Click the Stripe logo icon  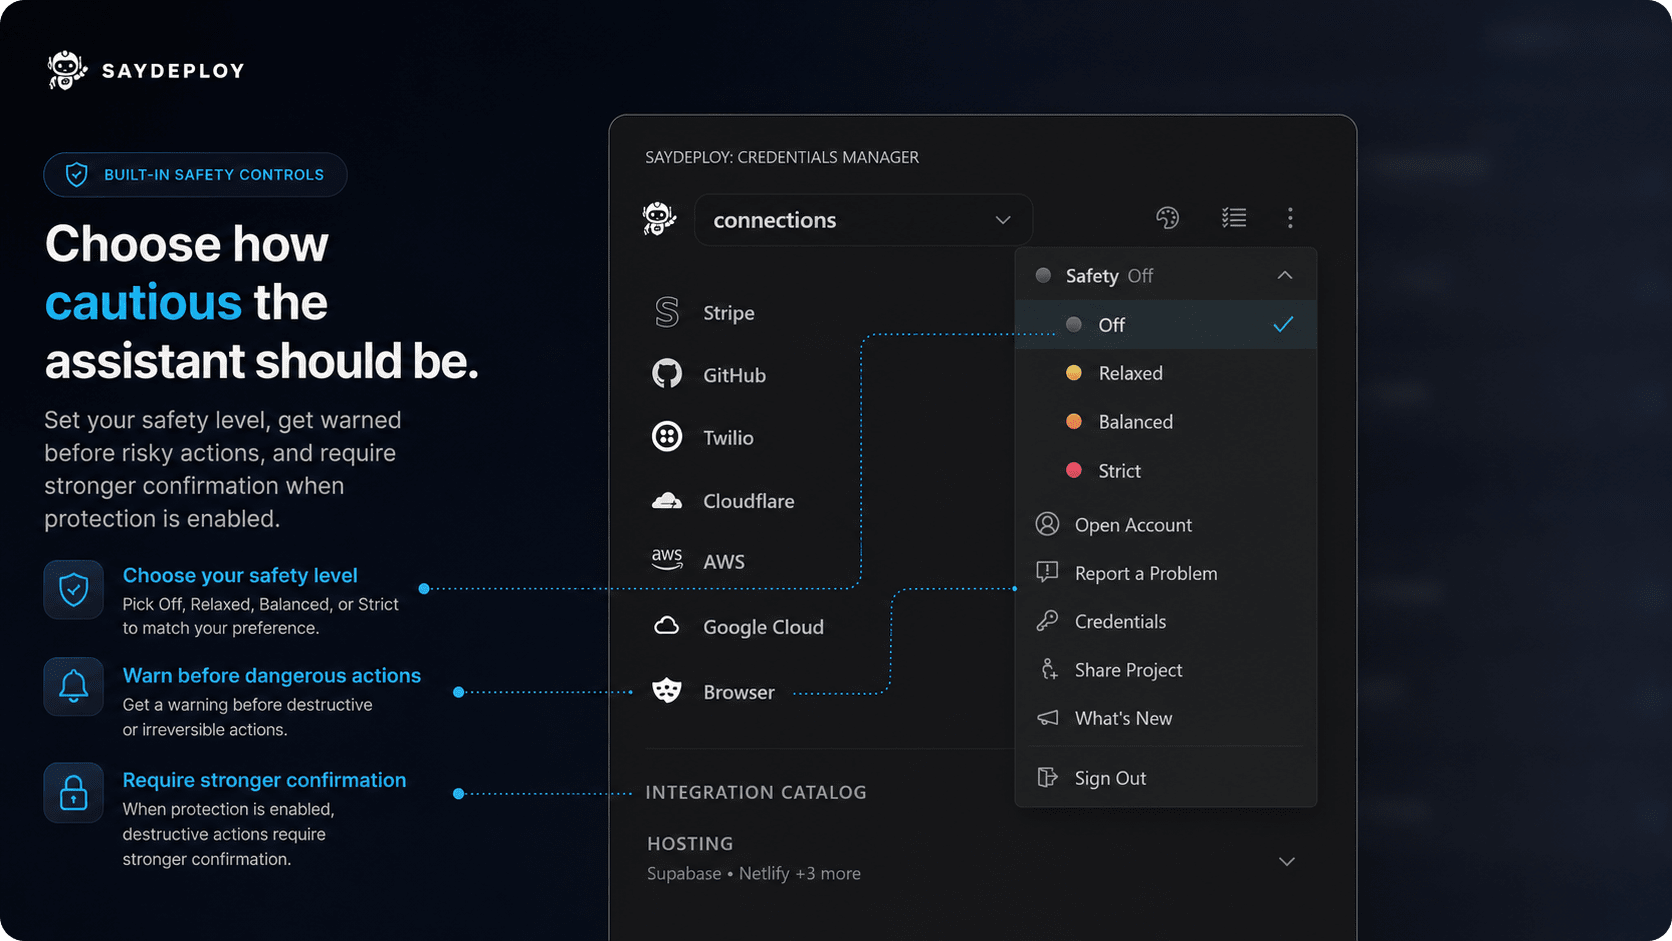pos(667,312)
